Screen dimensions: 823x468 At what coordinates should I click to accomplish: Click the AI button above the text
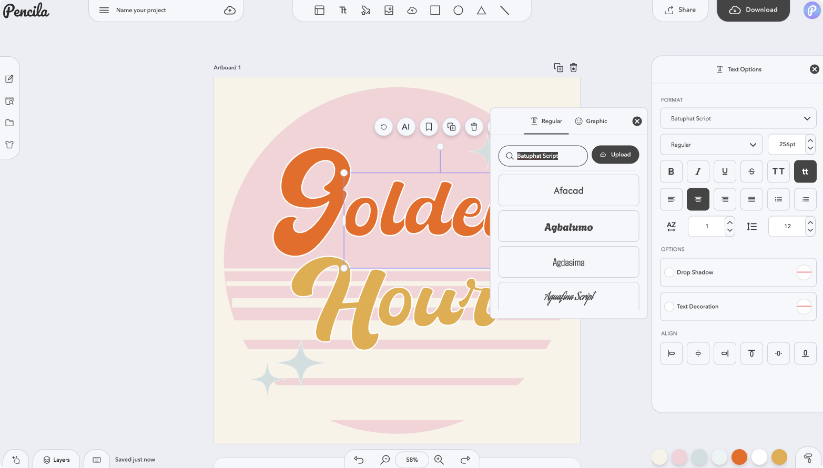(x=406, y=127)
